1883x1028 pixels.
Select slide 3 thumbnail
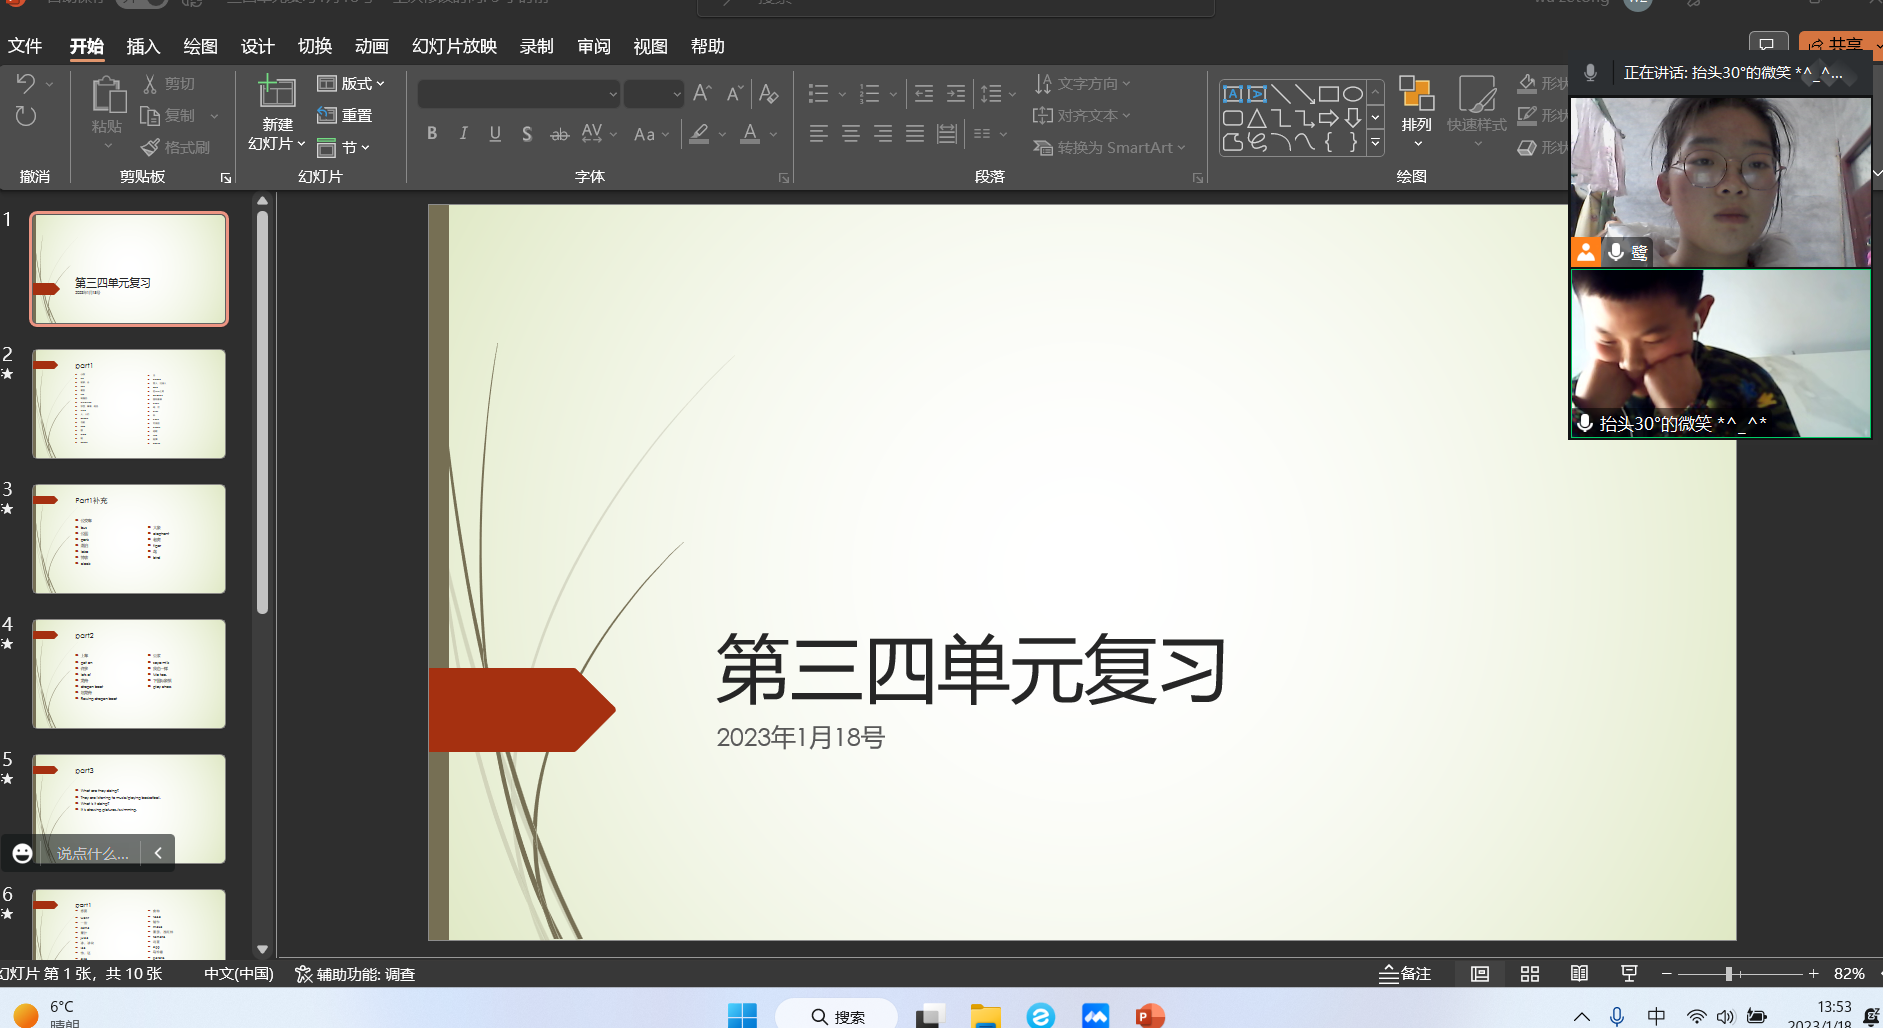(x=129, y=539)
